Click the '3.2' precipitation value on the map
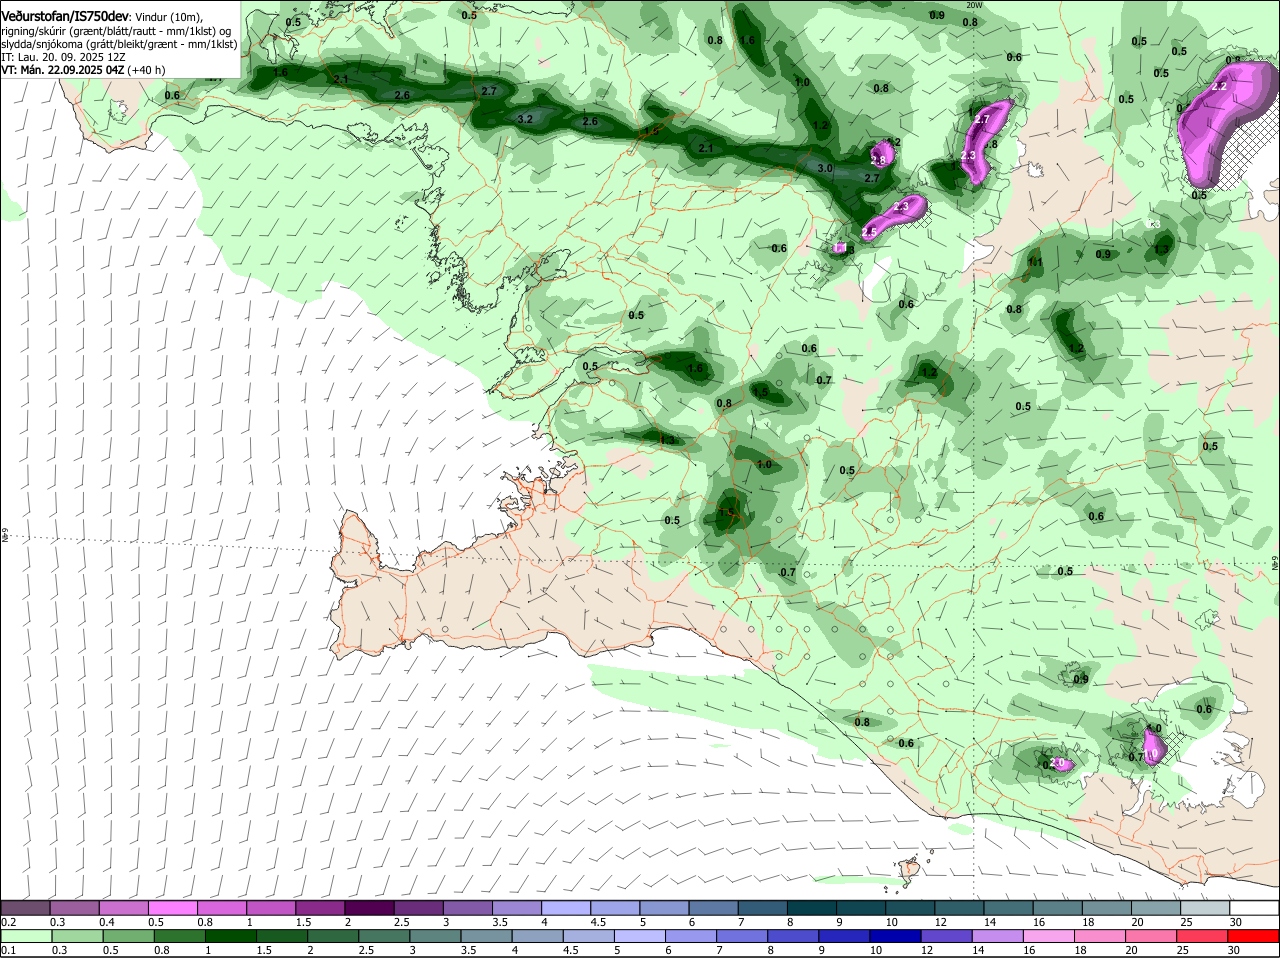The height and width of the screenshot is (958, 1280). tap(525, 119)
